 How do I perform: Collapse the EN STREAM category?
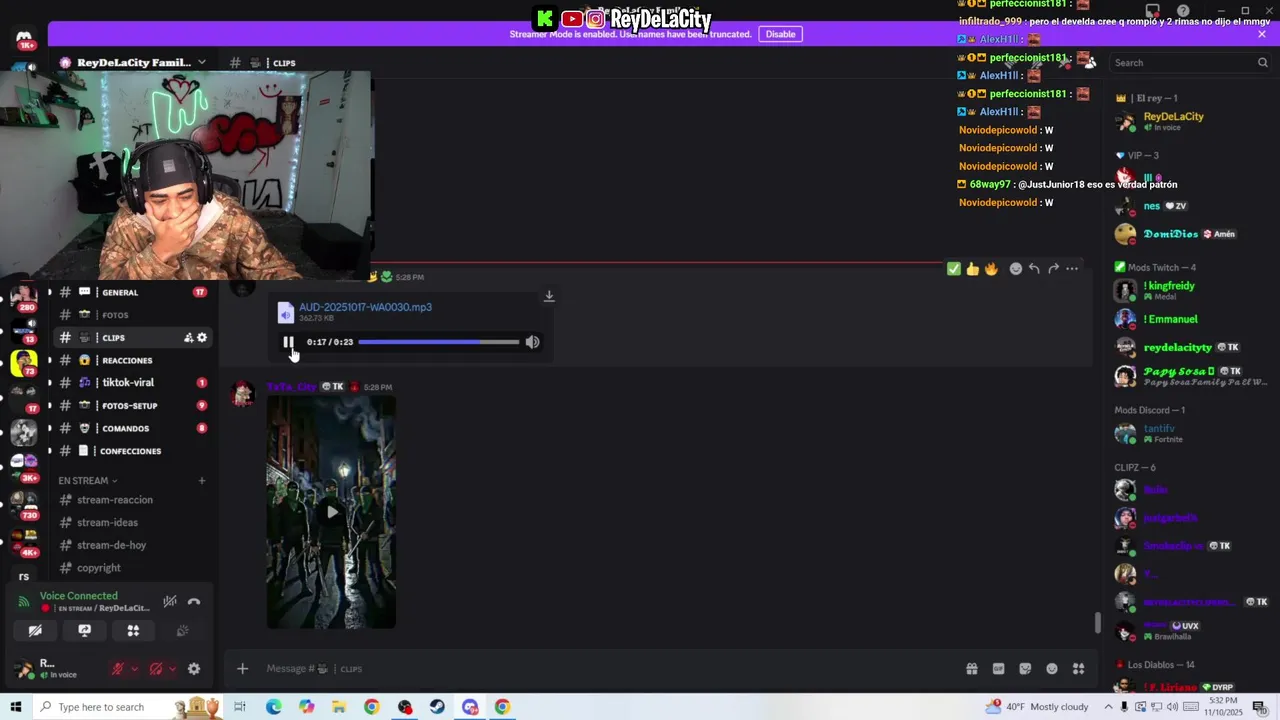[87, 481]
